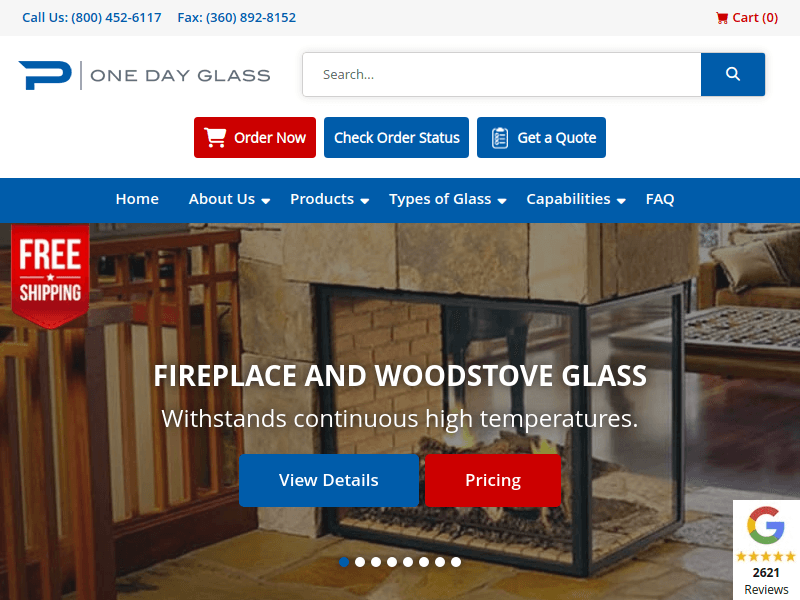Click the blue View Details button
This screenshot has height=600, width=800.
pyautogui.click(x=329, y=480)
